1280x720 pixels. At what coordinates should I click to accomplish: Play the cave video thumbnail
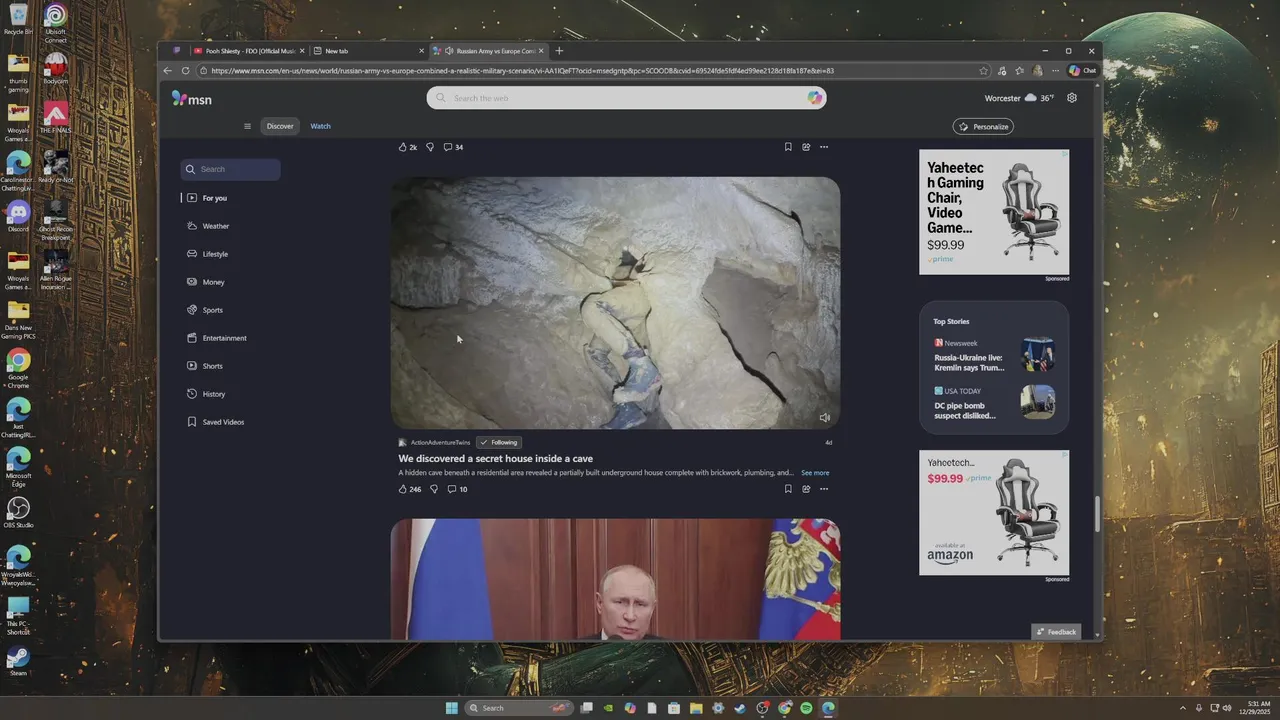tap(615, 303)
